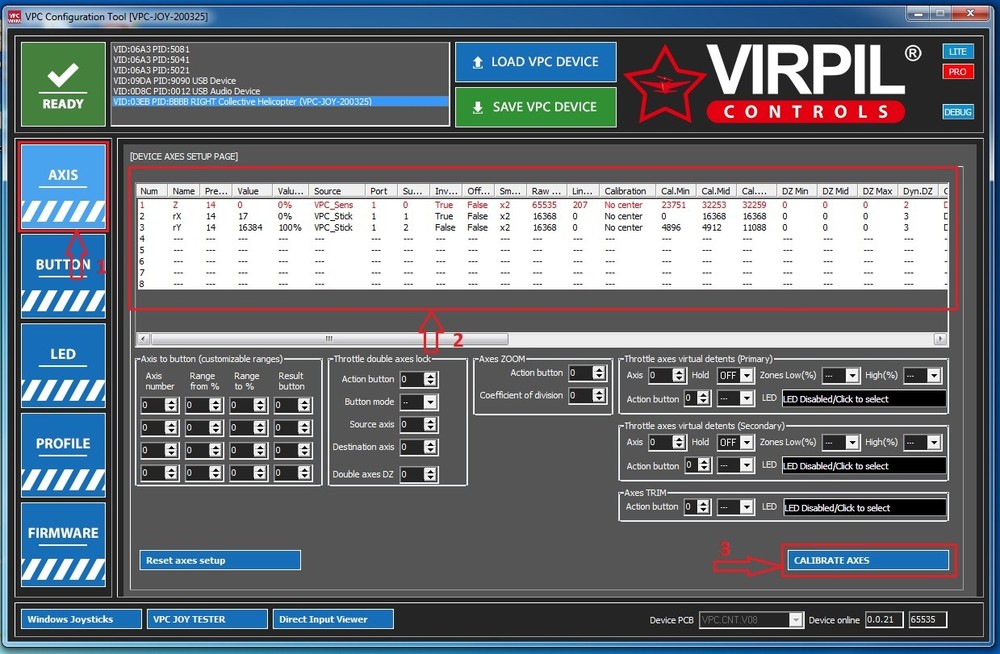Toggle DEBUG mode
Image resolution: width=1000 pixels, height=654 pixels.
pyautogui.click(x=957, y=112)
